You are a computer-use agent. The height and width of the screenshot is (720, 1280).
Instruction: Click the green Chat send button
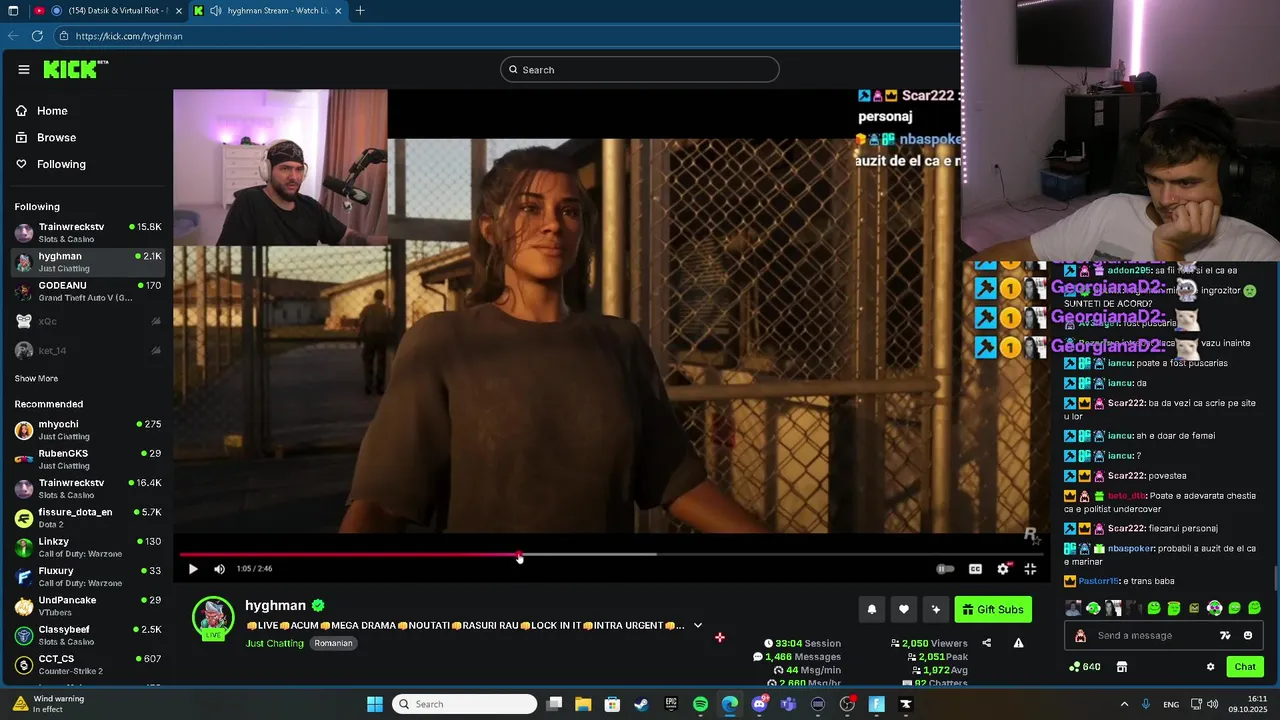[x=1245, y=667]
